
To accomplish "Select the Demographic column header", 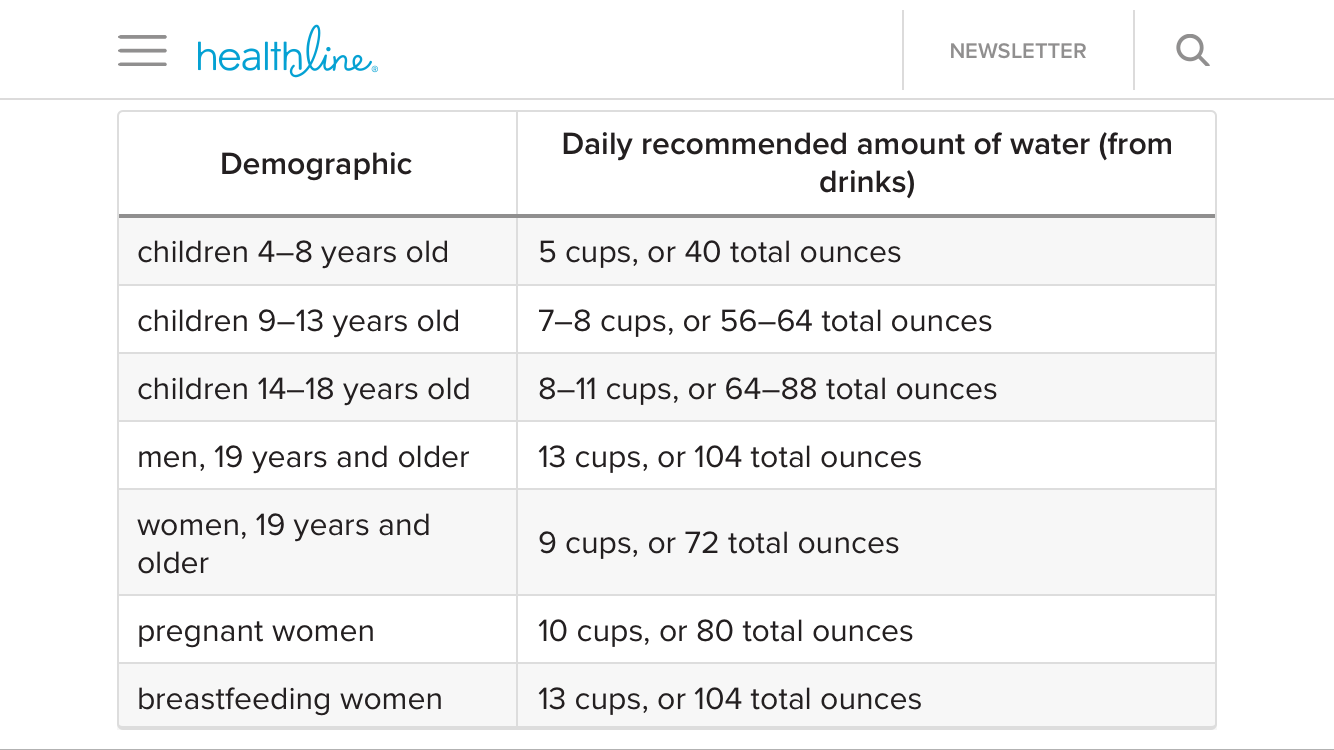I will coord(317,164).
